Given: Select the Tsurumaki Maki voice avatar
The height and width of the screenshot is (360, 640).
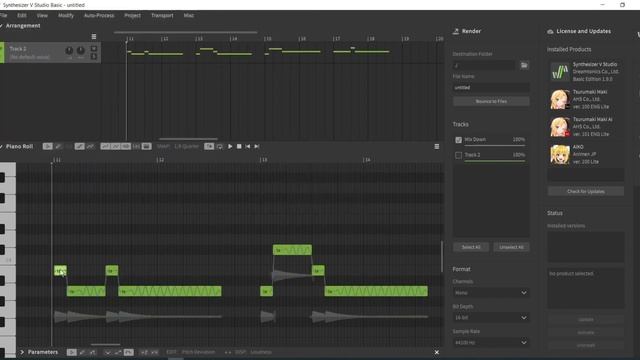Looking at the screenshot, I should point(560,99).
